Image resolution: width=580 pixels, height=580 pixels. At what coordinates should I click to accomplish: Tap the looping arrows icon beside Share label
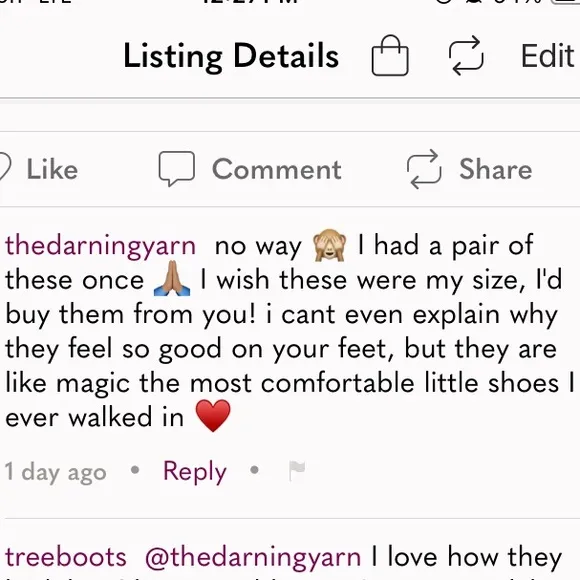424,169
